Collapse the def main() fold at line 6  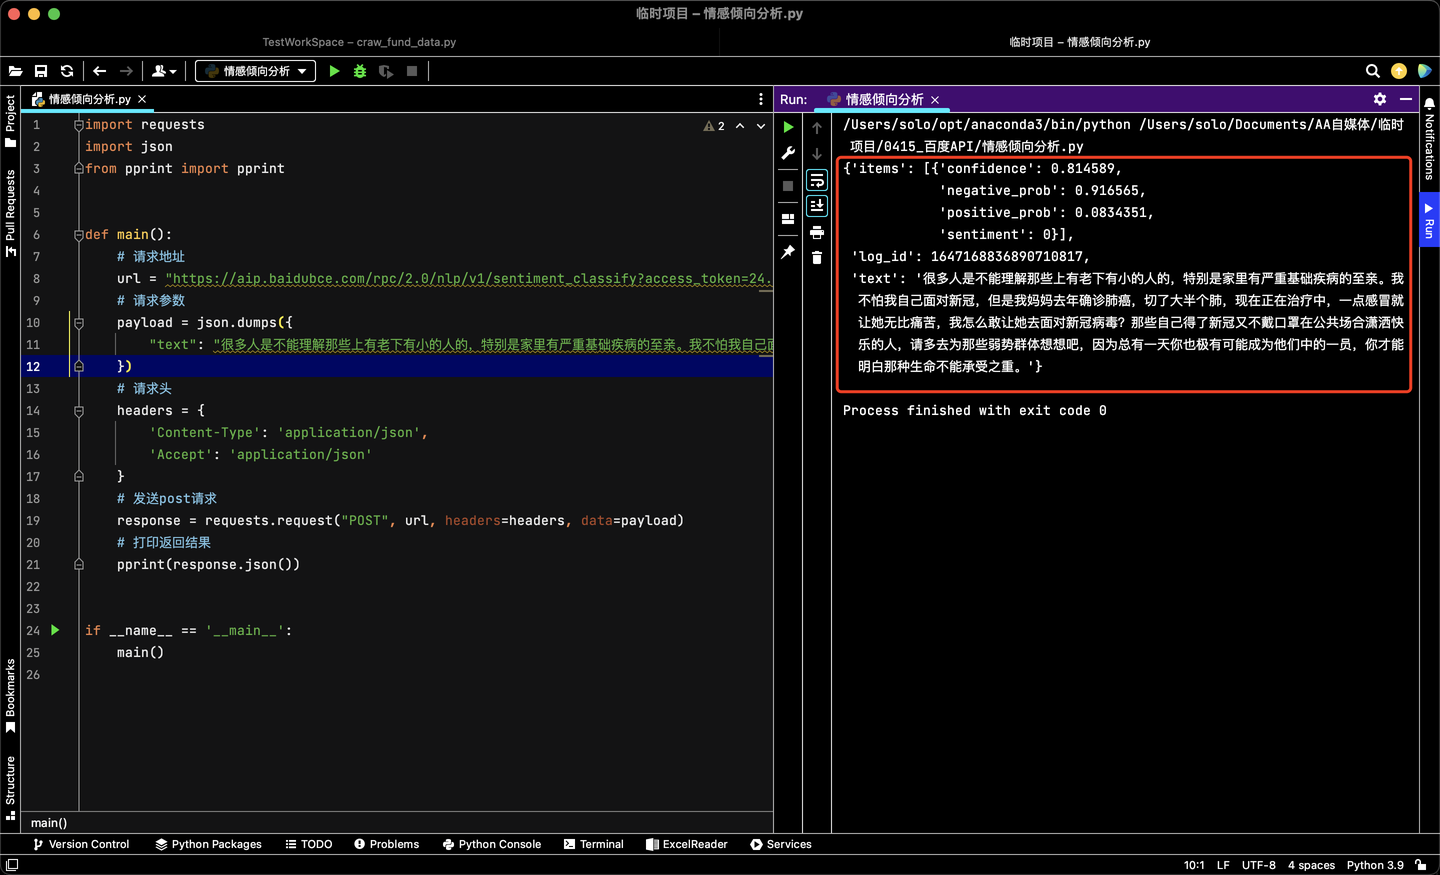click(78, 235)
